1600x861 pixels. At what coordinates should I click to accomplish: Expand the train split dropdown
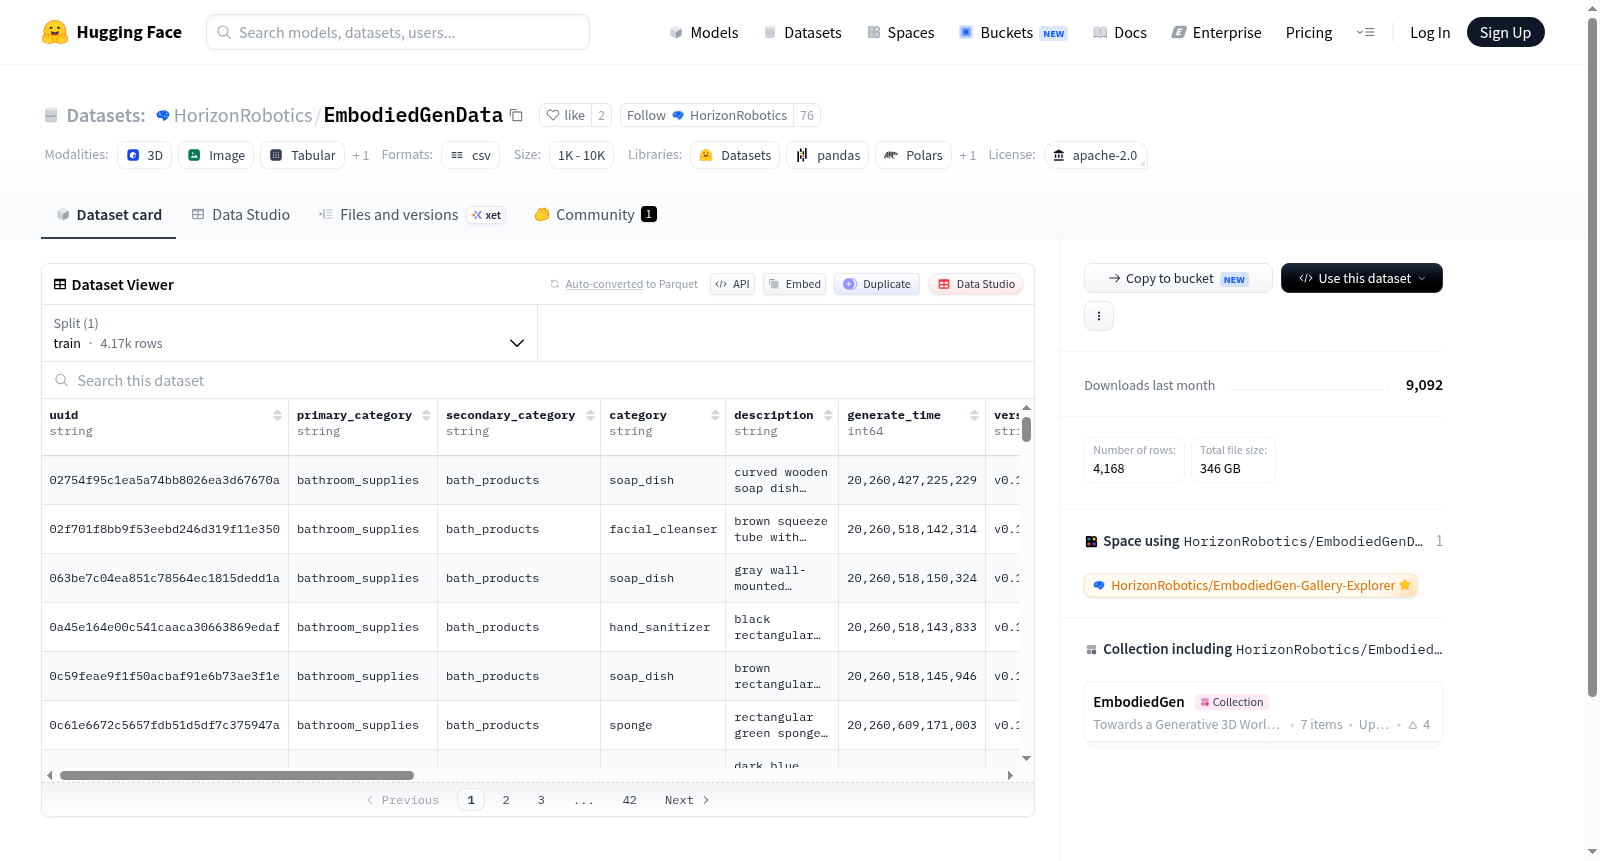(289, 333)
